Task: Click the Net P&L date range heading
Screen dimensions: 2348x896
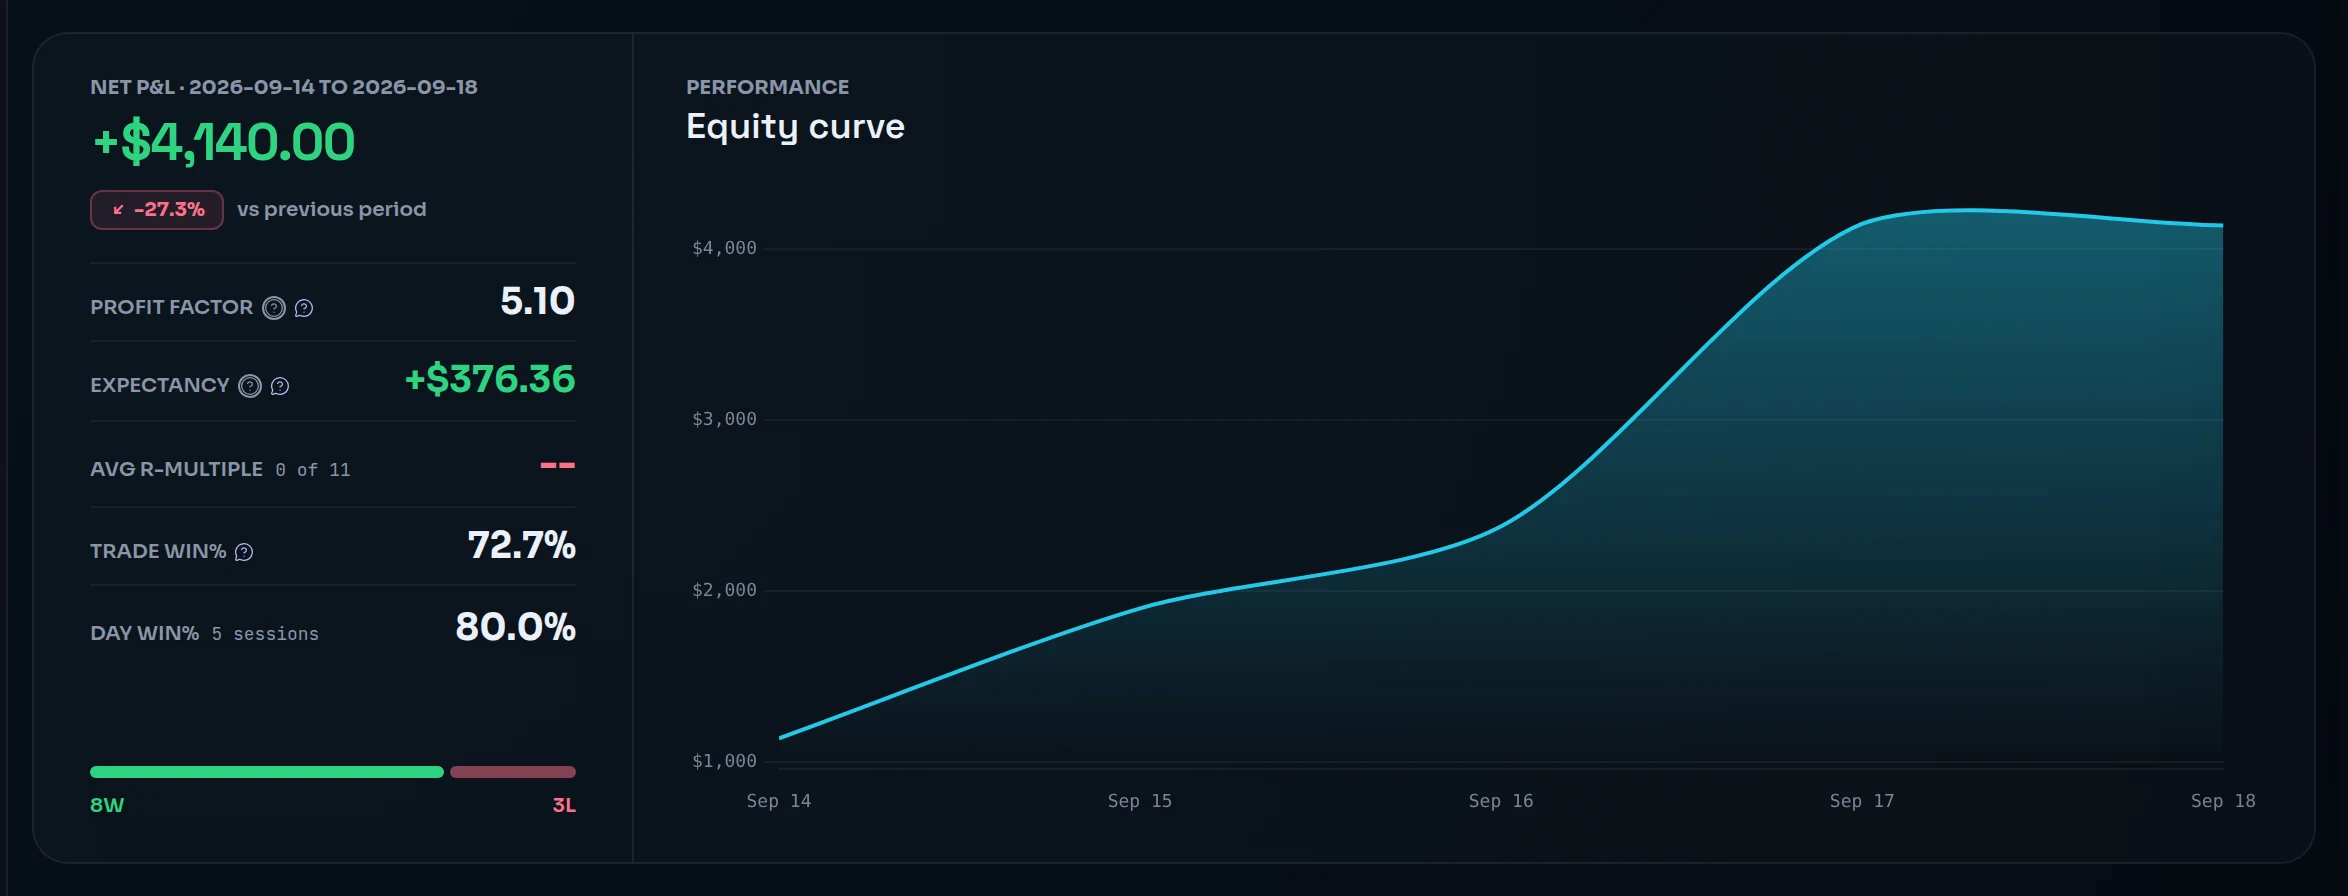Action: pyautogui.click(x=284, y=87)
